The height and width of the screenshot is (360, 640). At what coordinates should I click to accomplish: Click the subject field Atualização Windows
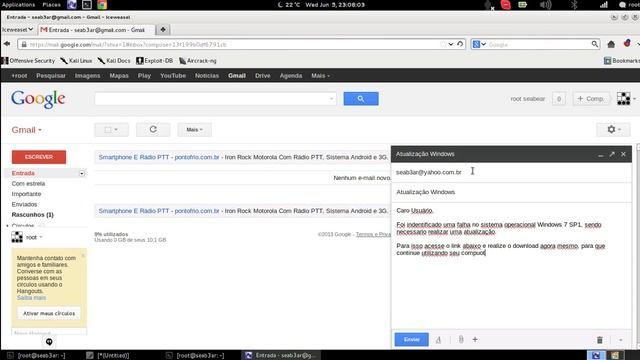511,192
